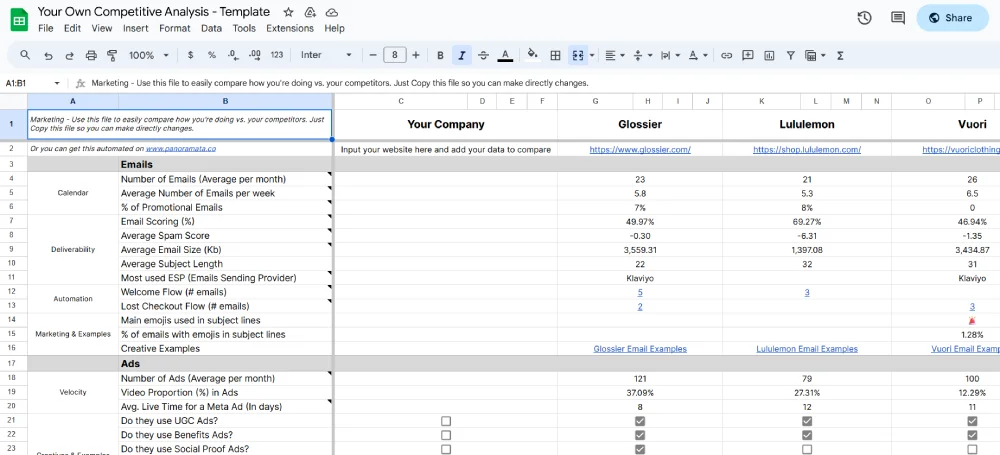Expand the Name box dropdown arrow

57,83
